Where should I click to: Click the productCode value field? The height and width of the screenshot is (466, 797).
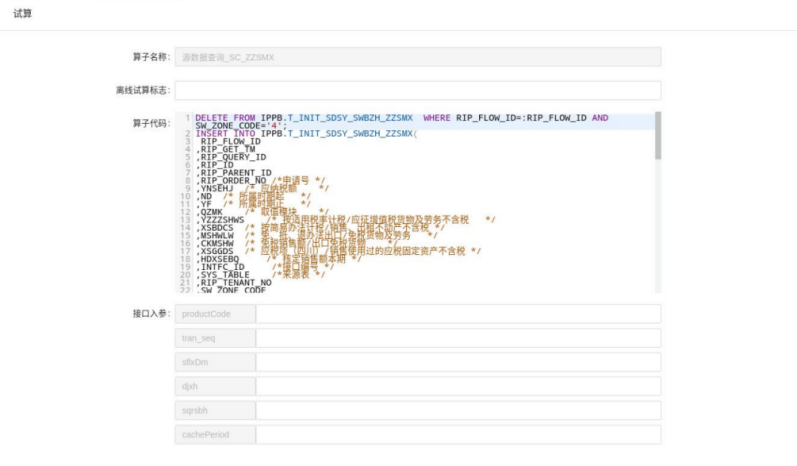(458, 314)
